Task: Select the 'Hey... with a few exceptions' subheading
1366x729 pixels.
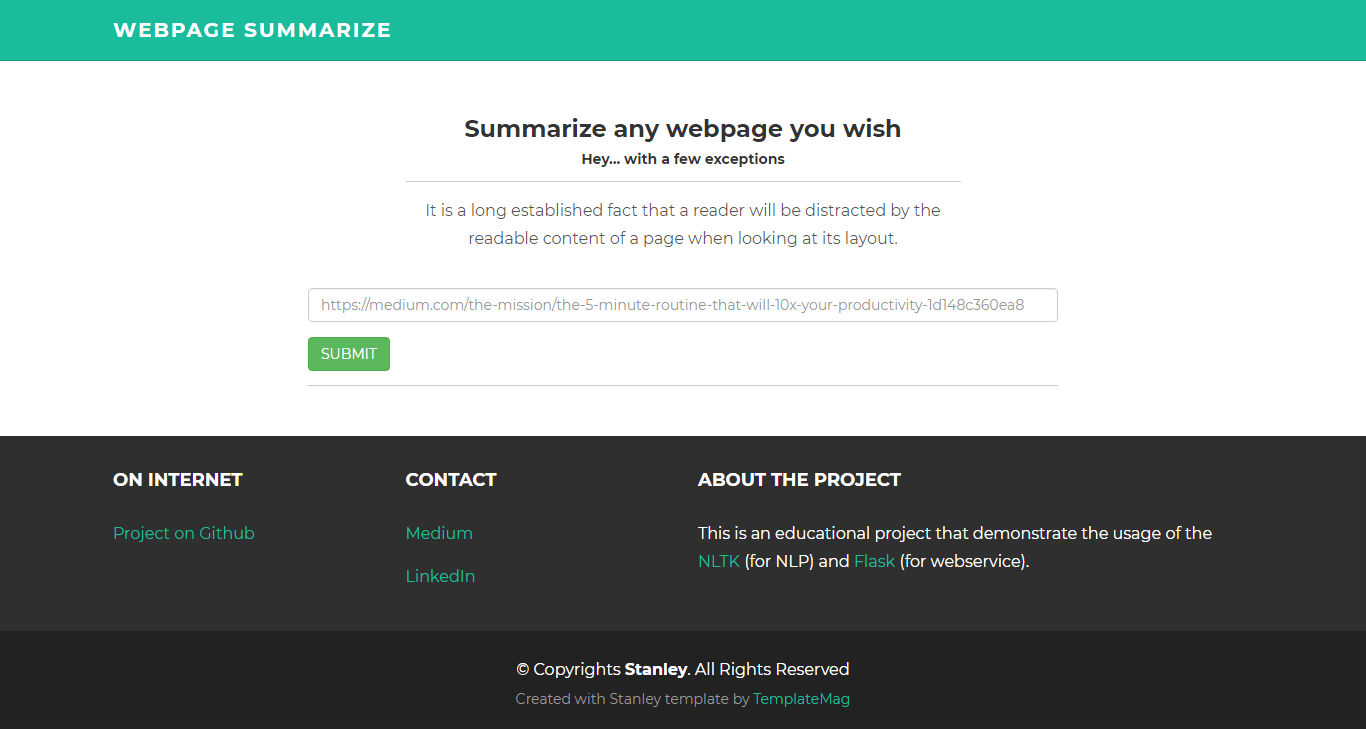Action: tap(682, 159)
